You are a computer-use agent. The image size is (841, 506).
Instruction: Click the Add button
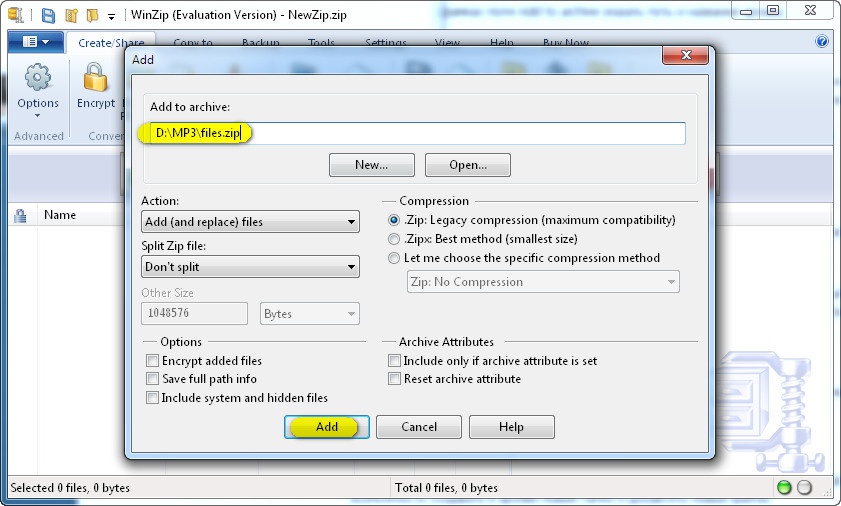pyautogui.click(x=327, y=427)
